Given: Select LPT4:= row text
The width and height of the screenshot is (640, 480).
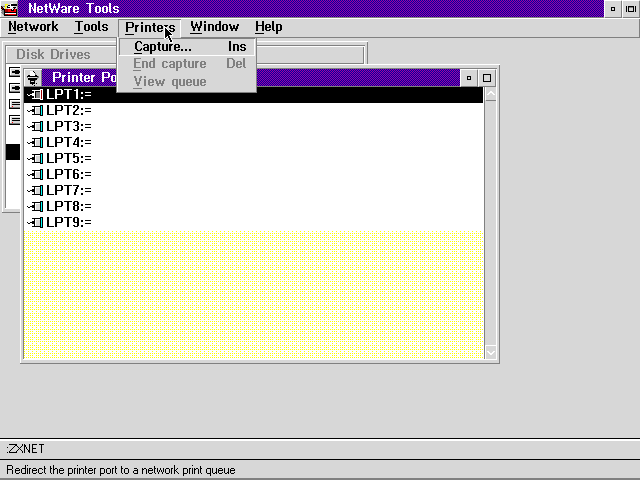Looking at the screenshot, I should pos(69,142).
